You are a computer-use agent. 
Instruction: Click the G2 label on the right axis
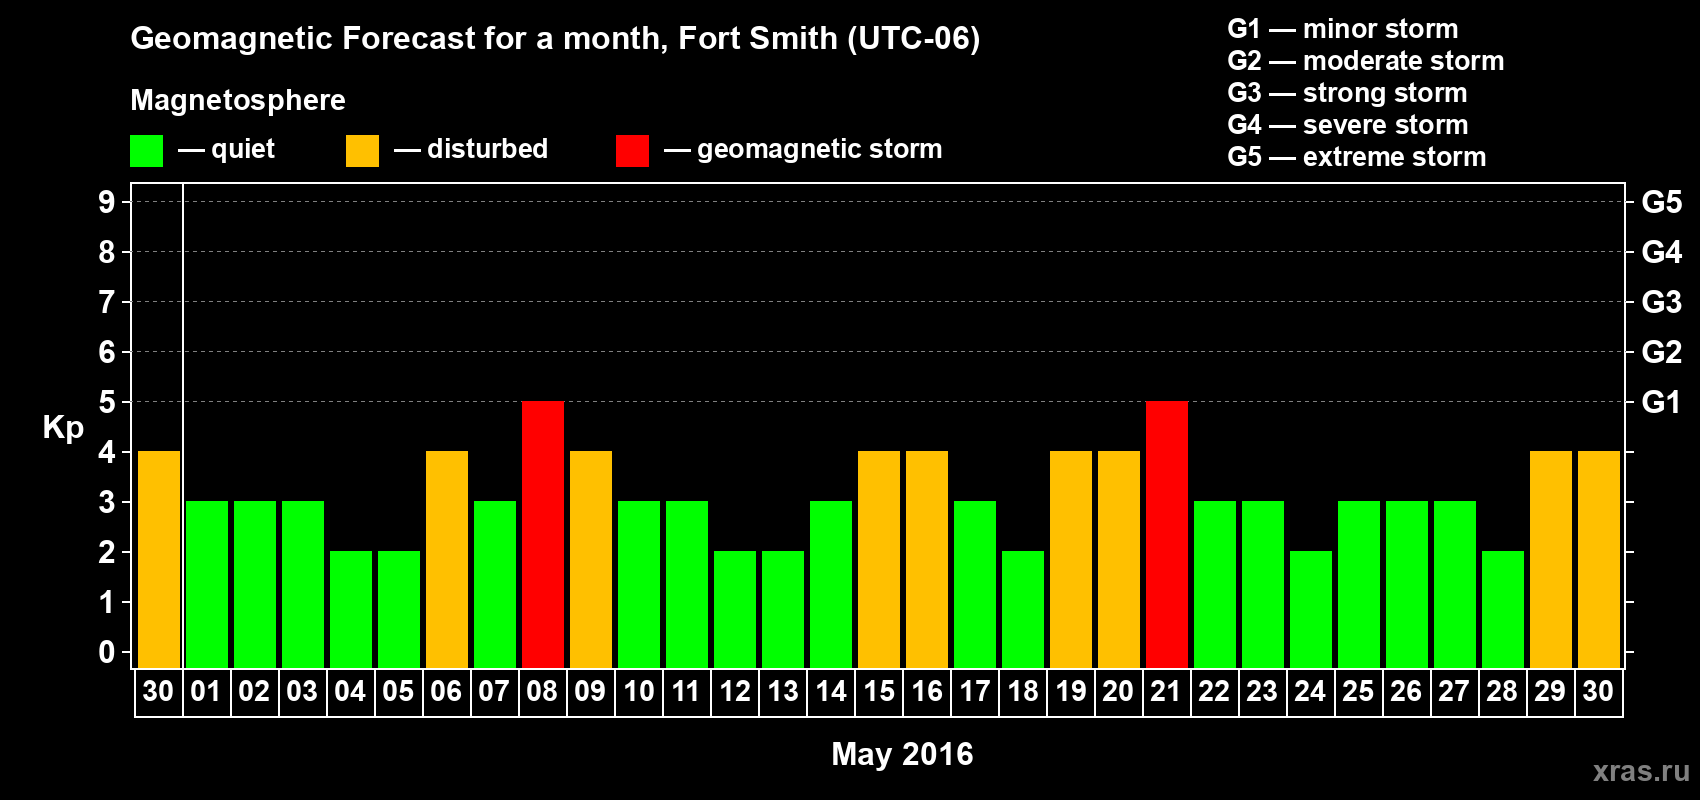click(x=1661, y=352)
